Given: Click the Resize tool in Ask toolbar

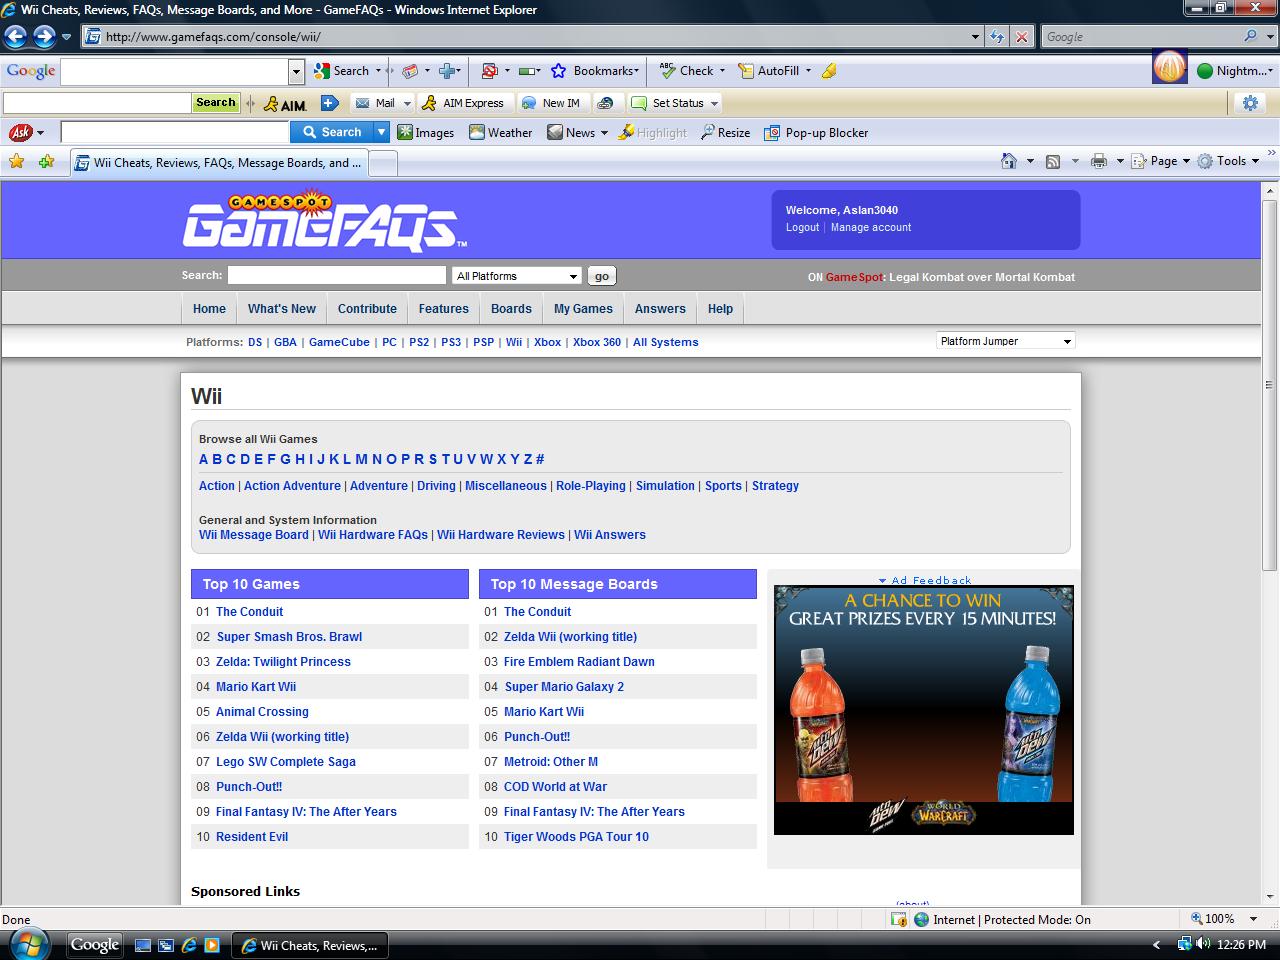Looking at the screenshot, I should pos(725,132).
